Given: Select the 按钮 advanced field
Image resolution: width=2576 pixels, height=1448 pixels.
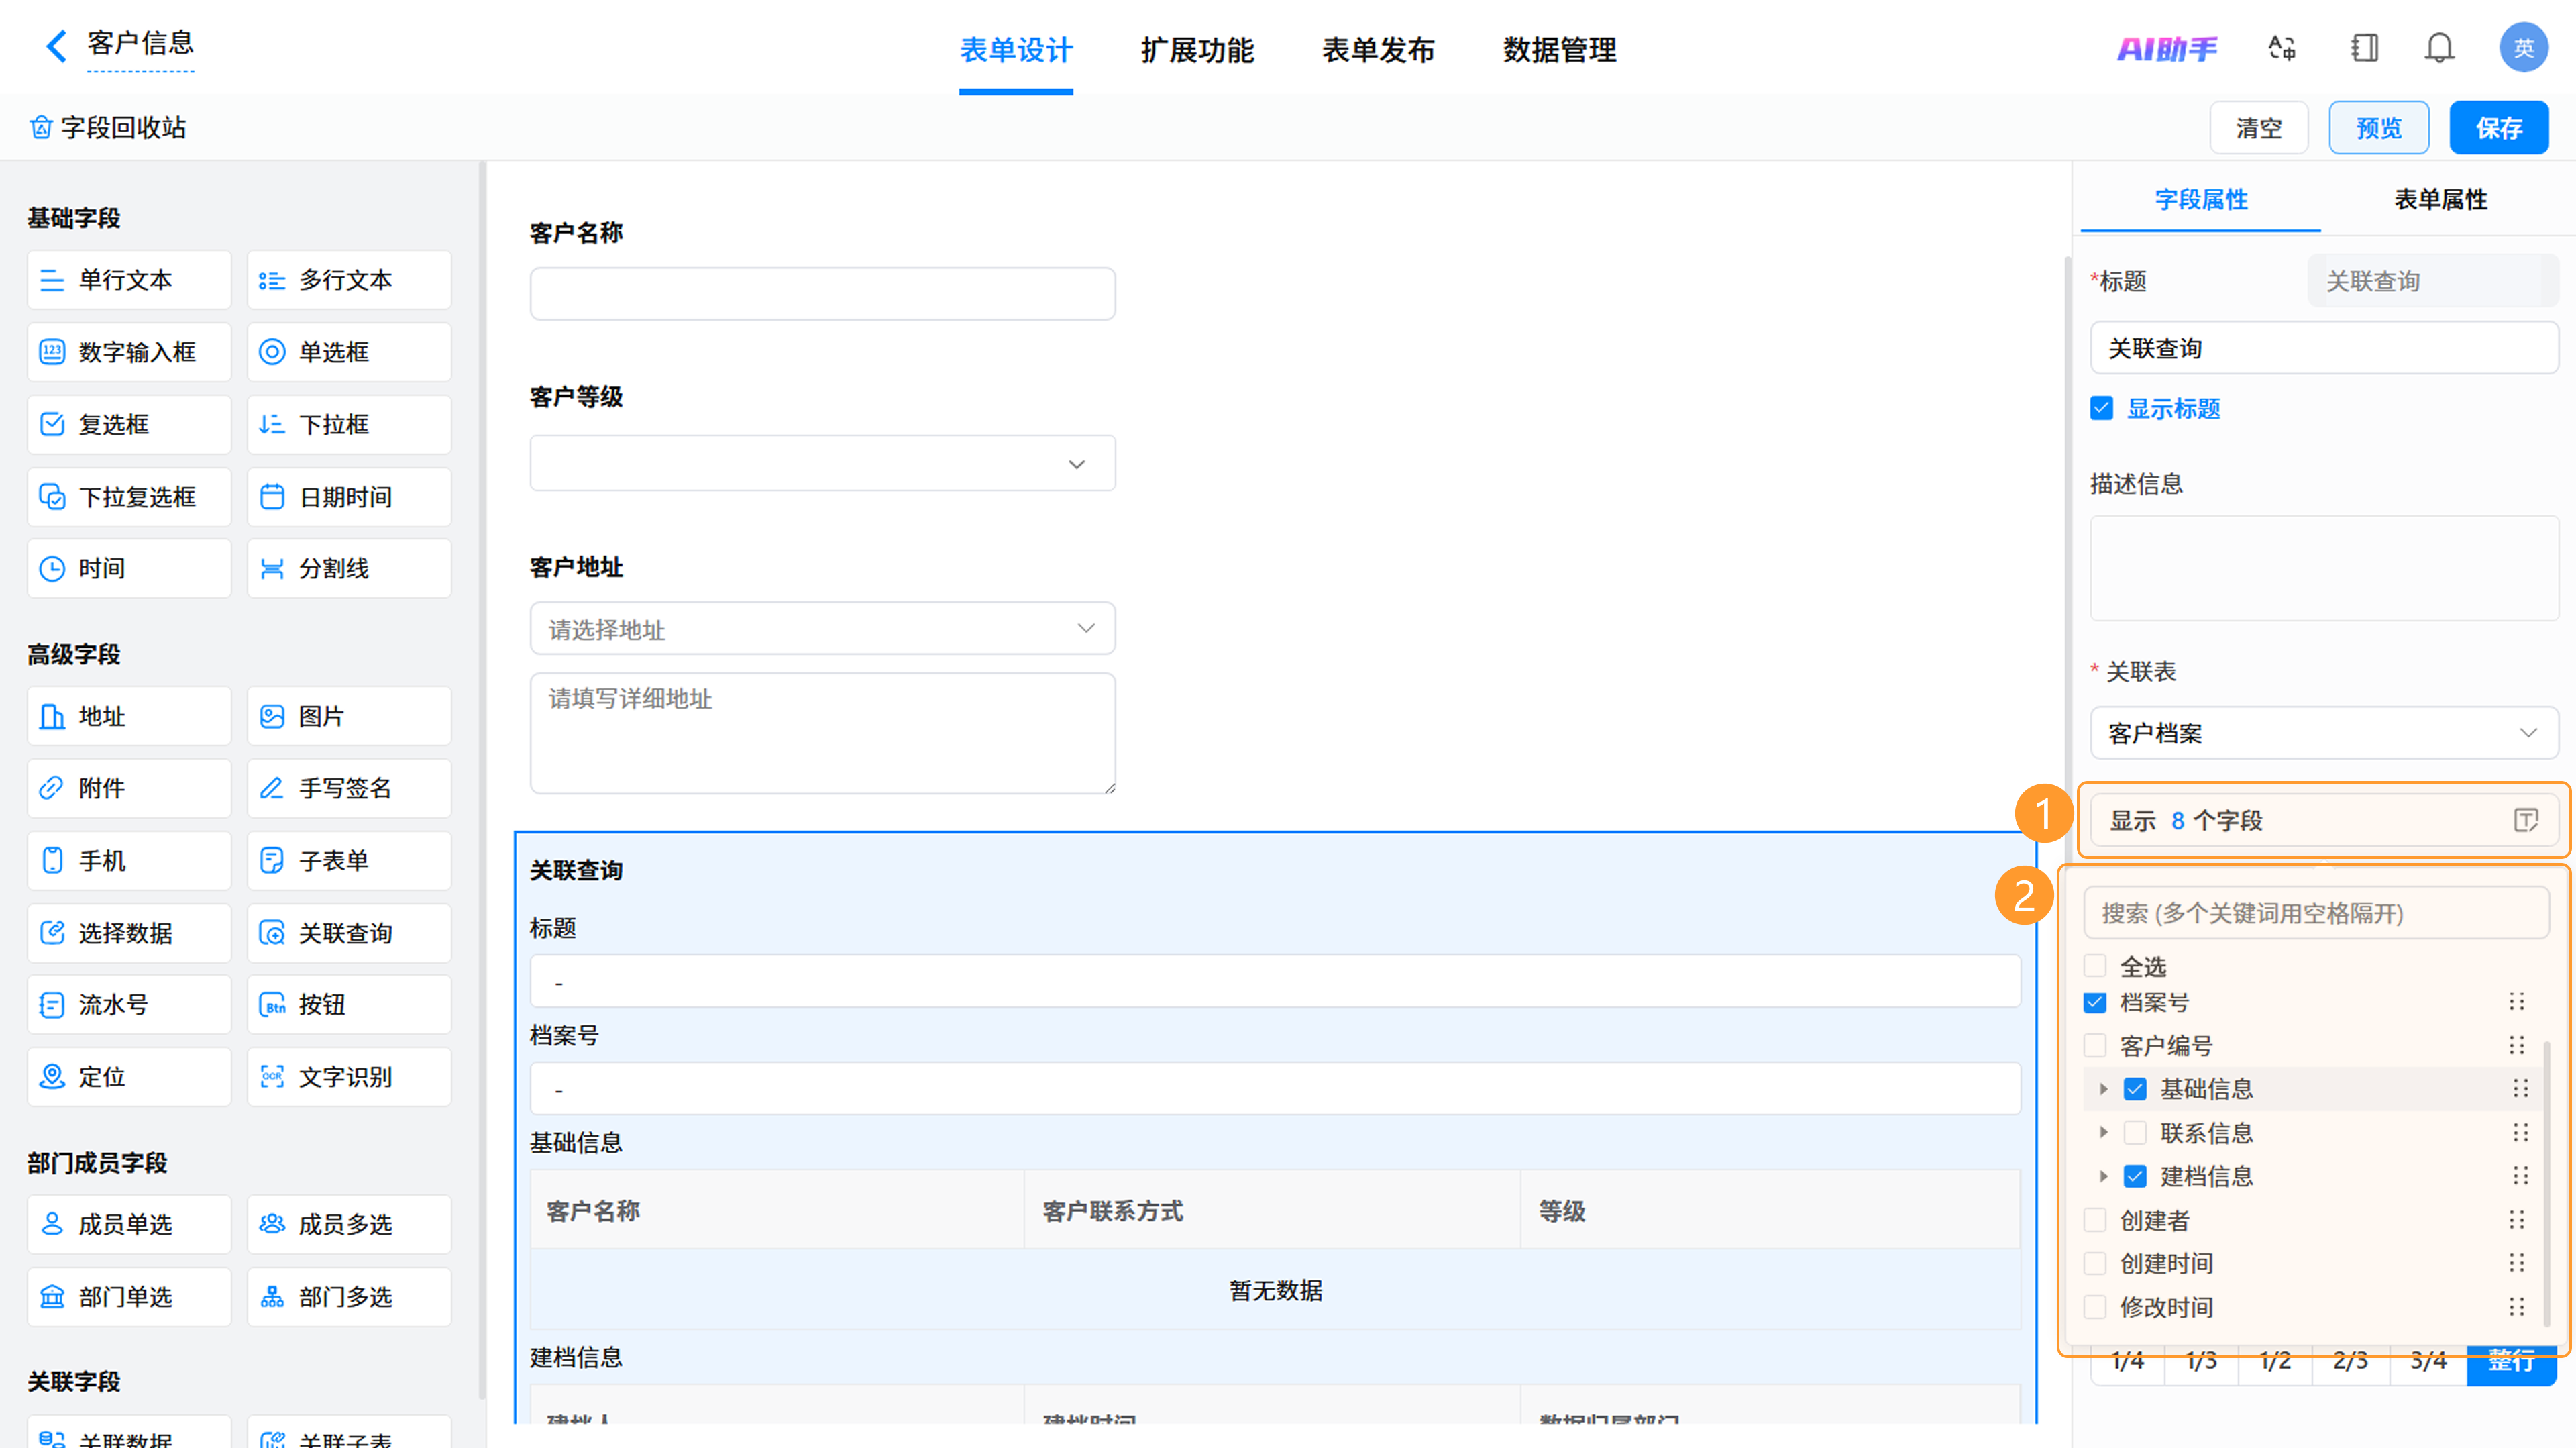Looking at the screenshot, I should [349, 1005].
